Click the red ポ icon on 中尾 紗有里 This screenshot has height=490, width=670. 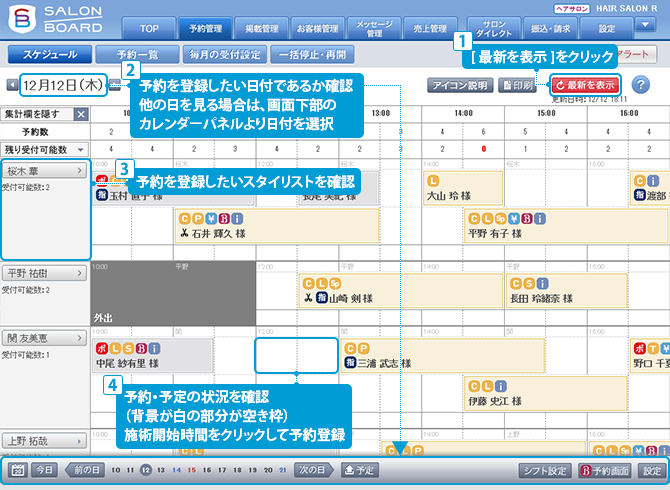click(x=102, y=349)
